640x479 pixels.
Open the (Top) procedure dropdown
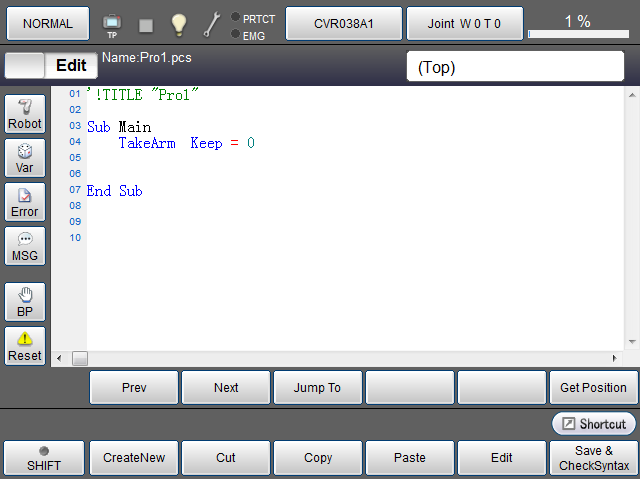(x=514, y=67)
